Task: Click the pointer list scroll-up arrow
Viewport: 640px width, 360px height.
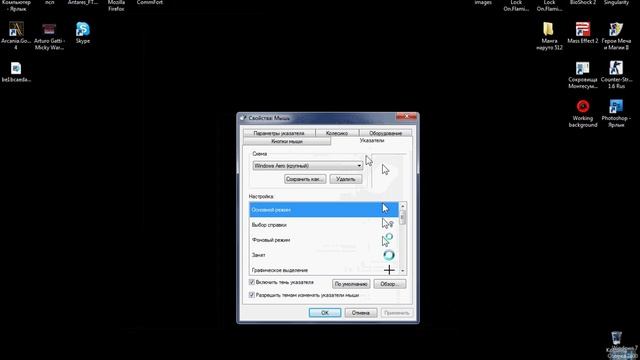Action: coord(402,206)
